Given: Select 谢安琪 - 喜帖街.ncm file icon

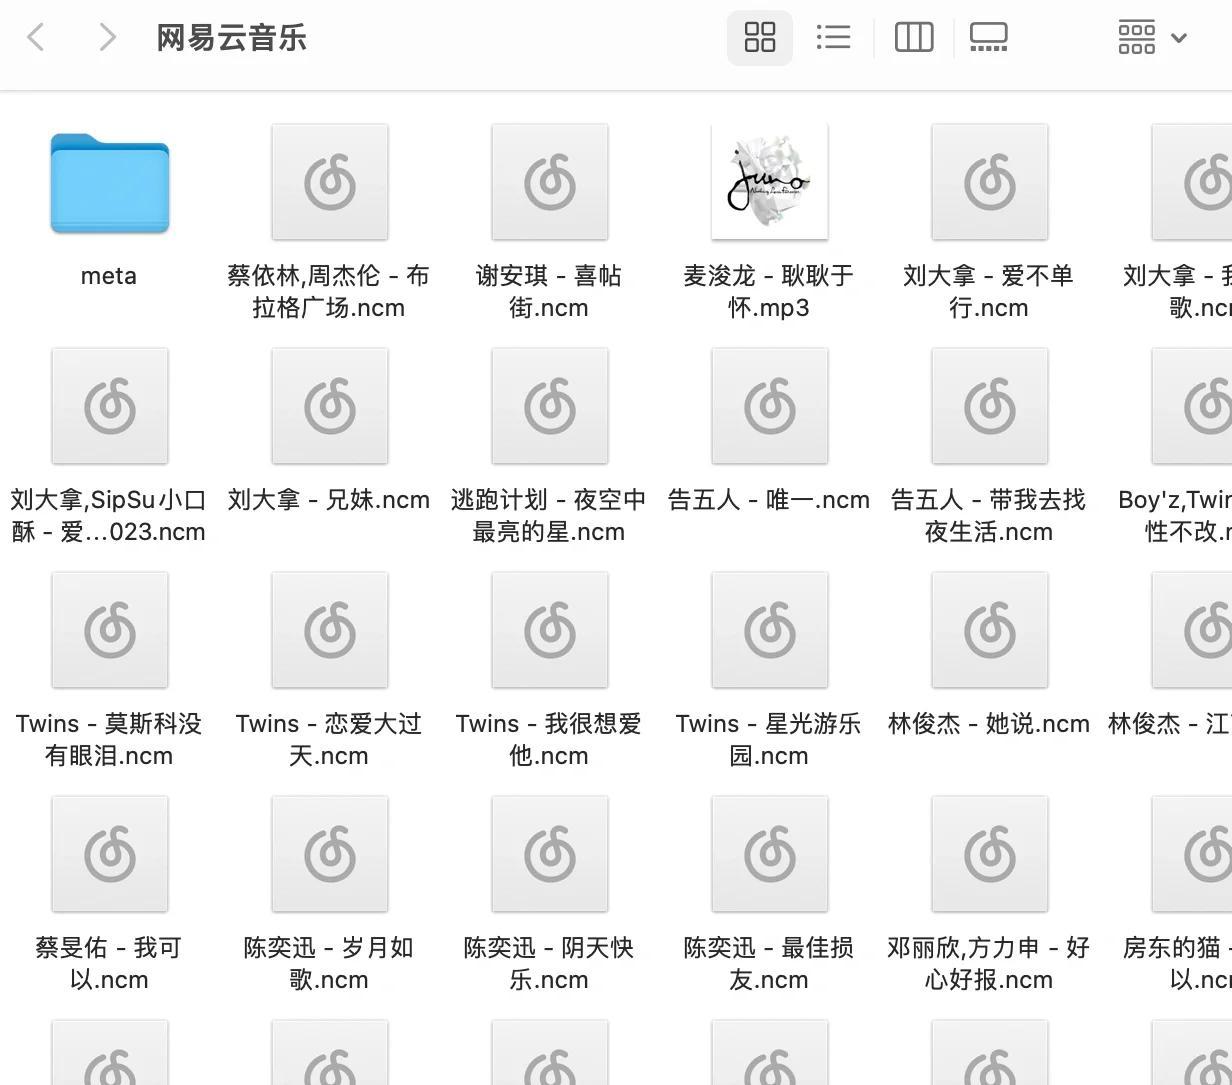Looking at the screenshot, I should click(550, 182).
